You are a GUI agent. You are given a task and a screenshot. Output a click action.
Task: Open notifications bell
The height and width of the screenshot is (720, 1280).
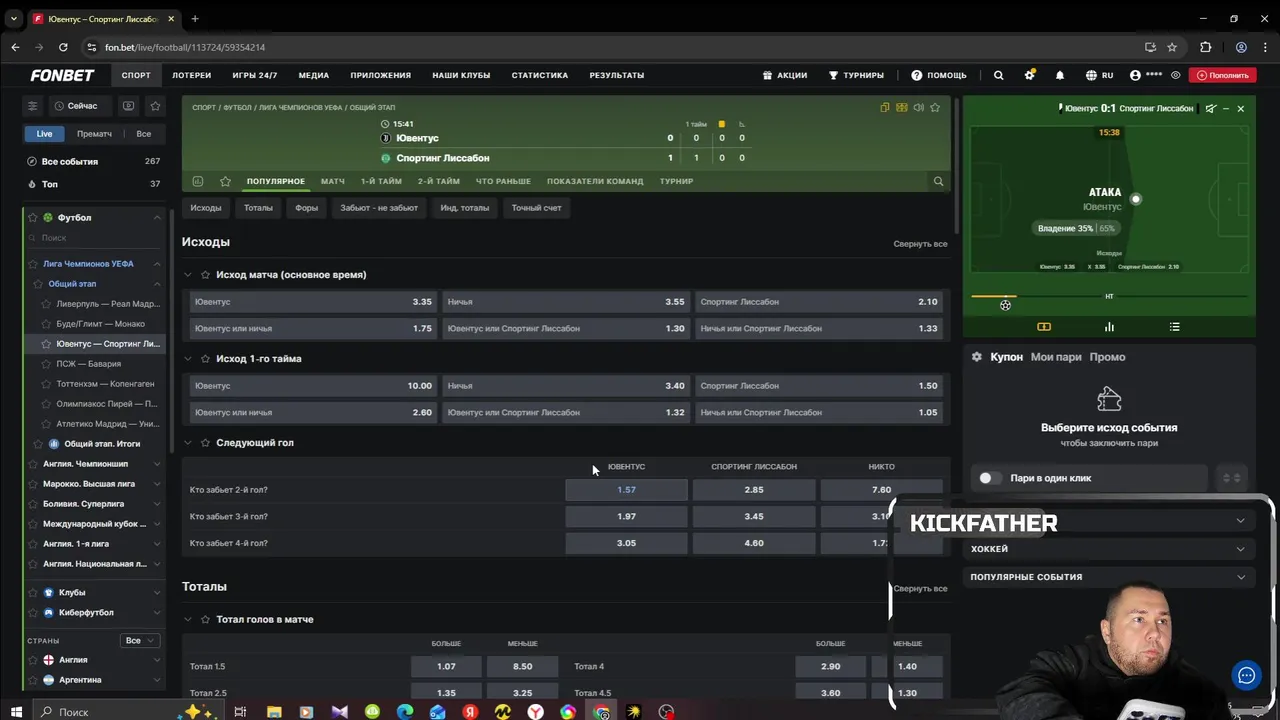(x=1060, y=75)
